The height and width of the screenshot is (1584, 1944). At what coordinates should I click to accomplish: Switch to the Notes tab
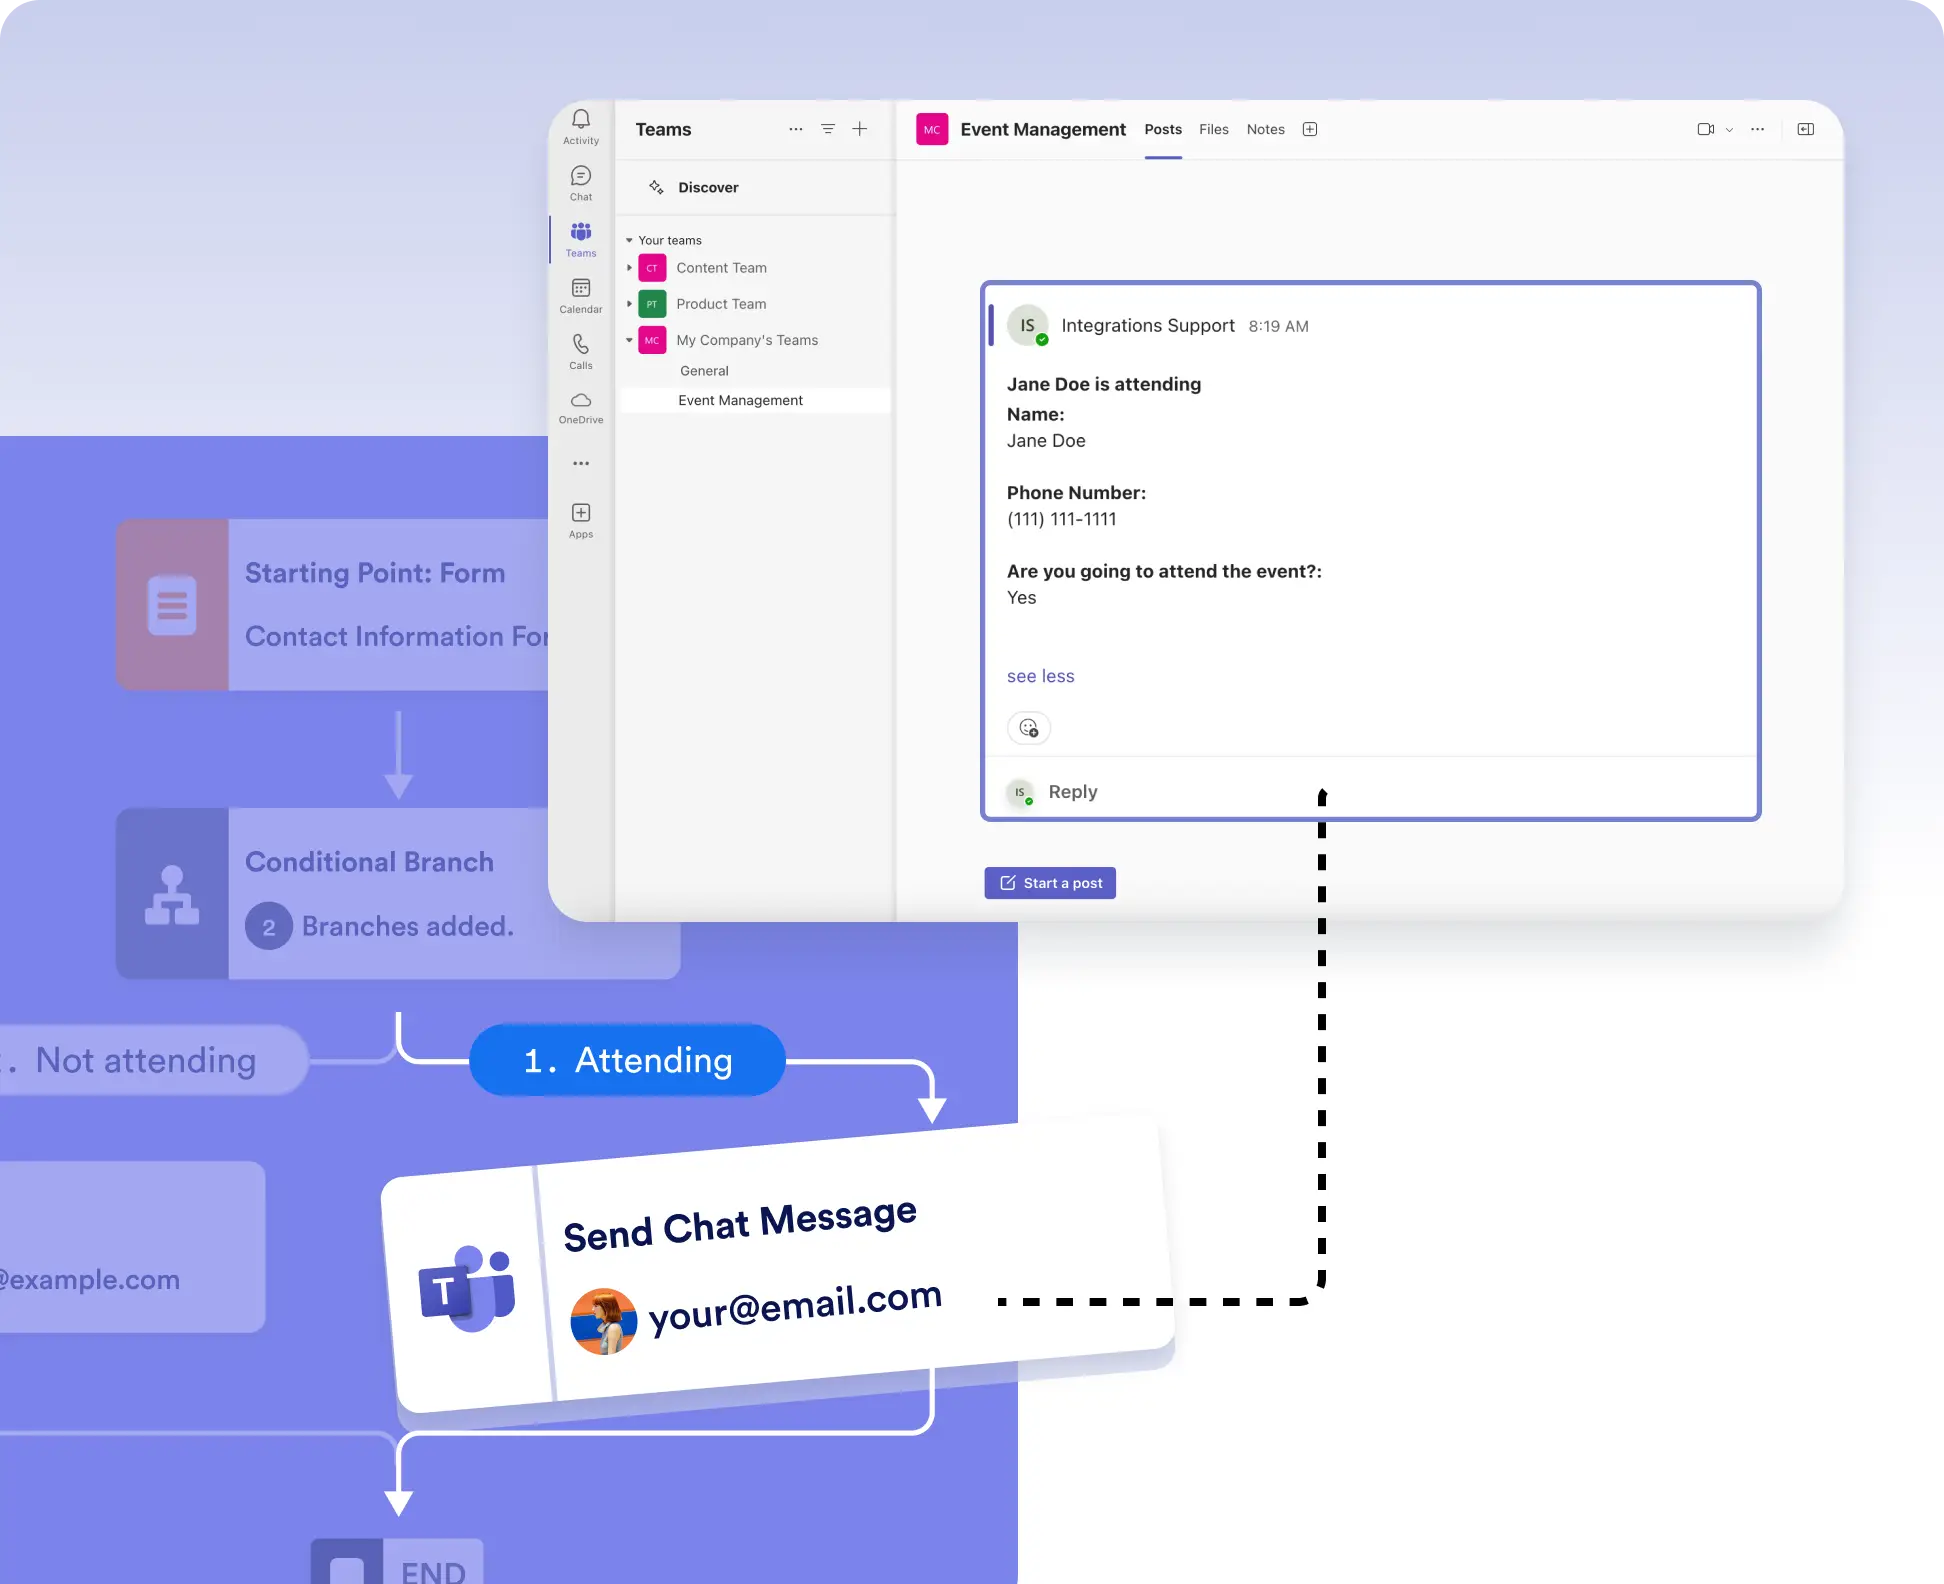tap(1265, 129)
